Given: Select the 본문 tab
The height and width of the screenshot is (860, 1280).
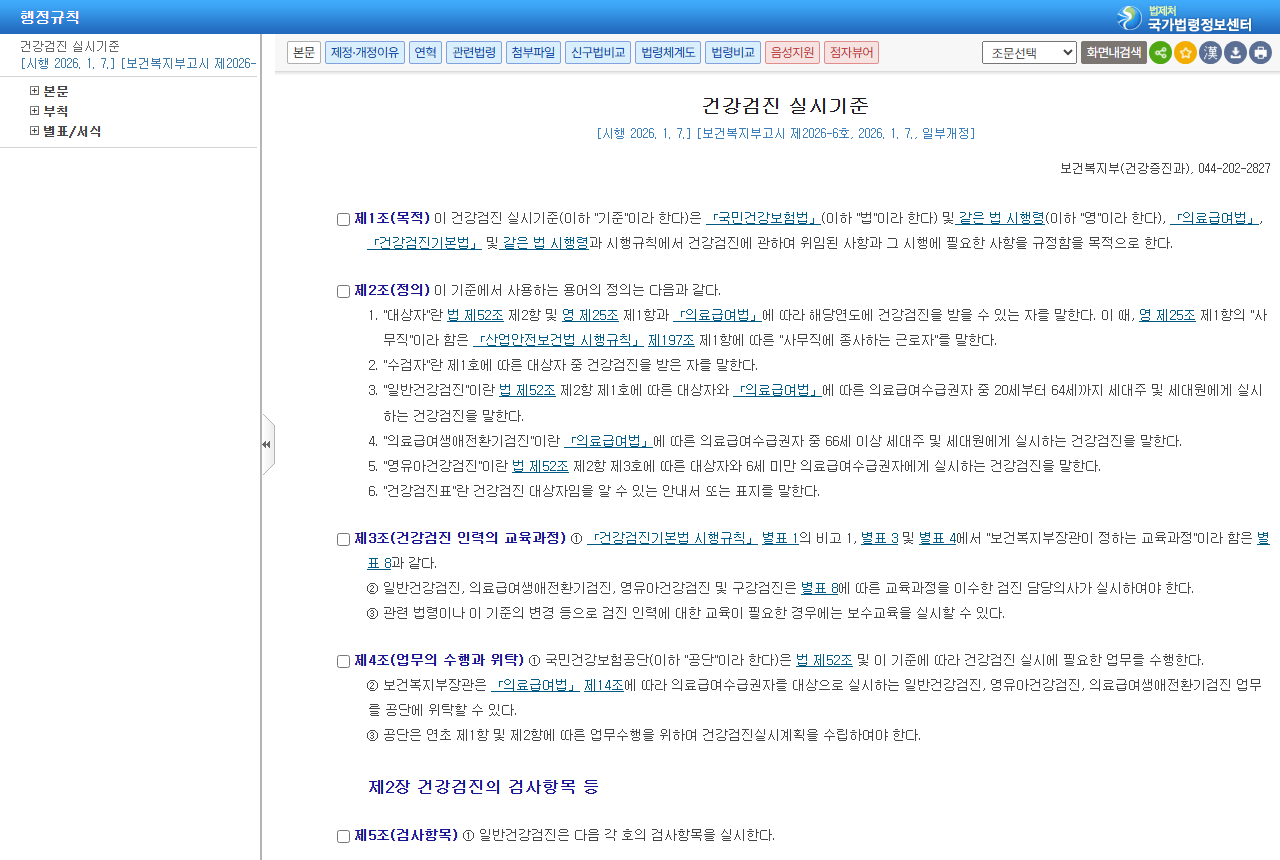Looking at the screenshot, I should [x=304, y=53].
